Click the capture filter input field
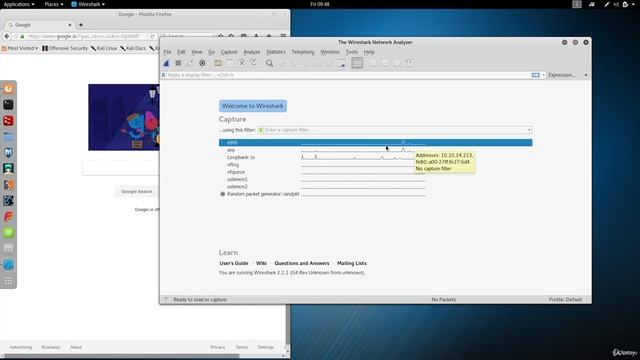The image size is (640, 360). click(x=395, y=130)
